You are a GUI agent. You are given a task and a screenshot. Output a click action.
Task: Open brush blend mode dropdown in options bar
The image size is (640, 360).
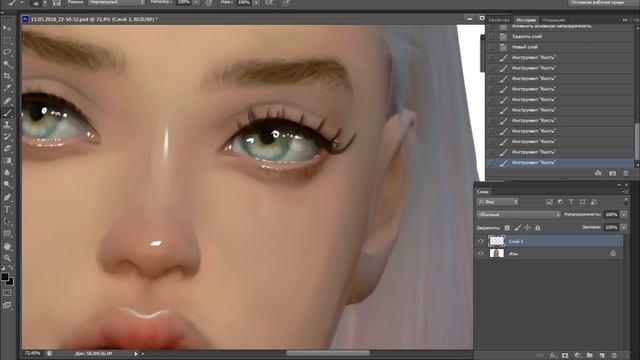pyautogui.click(x=116, y=2)
